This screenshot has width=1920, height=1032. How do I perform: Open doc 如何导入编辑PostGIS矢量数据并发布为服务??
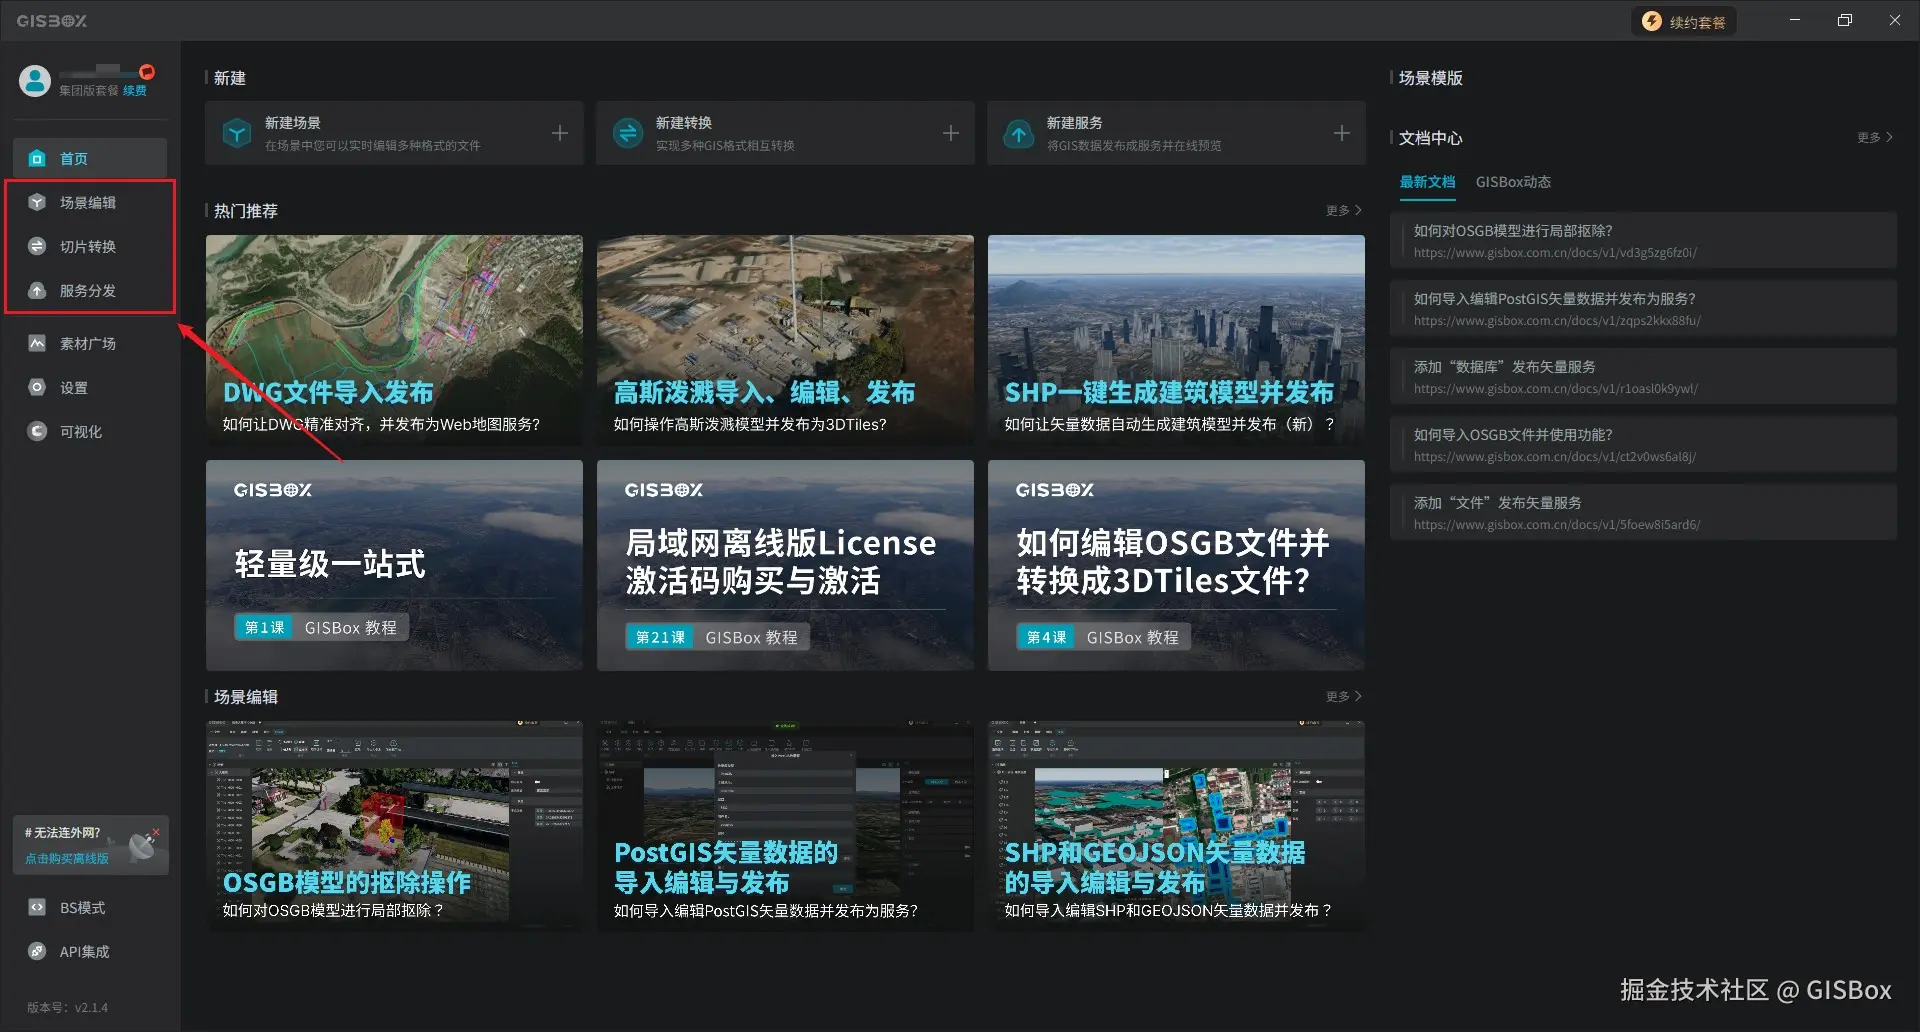(x=1643, y=308)
